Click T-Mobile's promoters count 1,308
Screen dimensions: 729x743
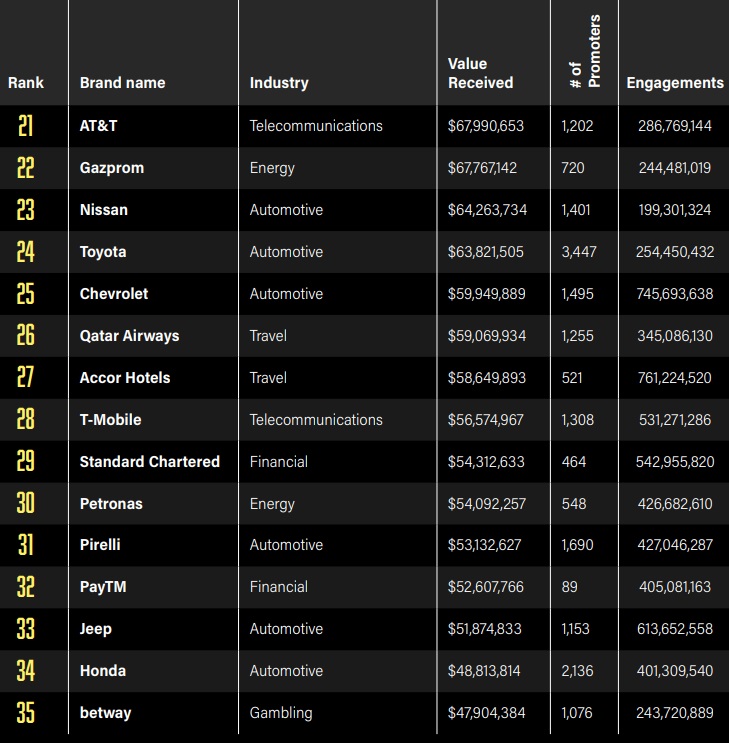[x=578, y=420]
